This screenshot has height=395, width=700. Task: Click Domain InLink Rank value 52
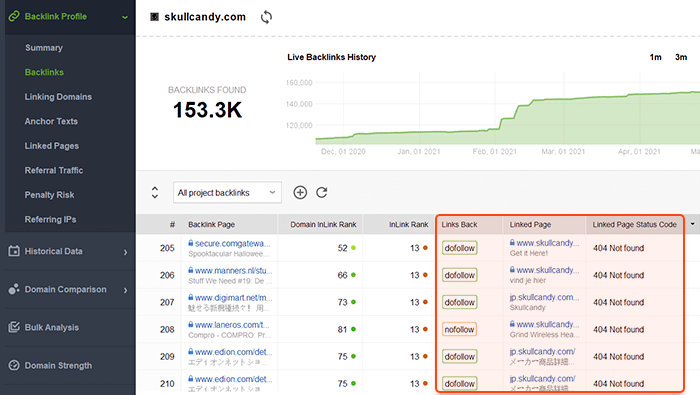[x=342, y=248]
